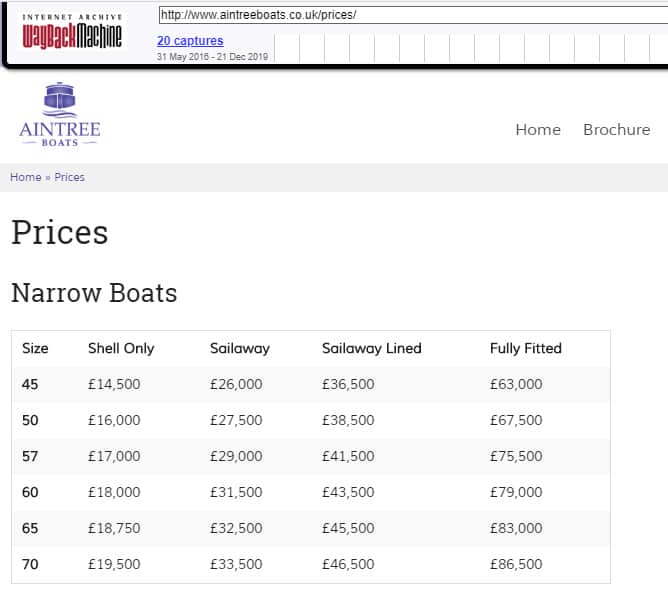This screenshot has width=668, height=601.
Task: Click size 70 row label
Action: [30, 564]
